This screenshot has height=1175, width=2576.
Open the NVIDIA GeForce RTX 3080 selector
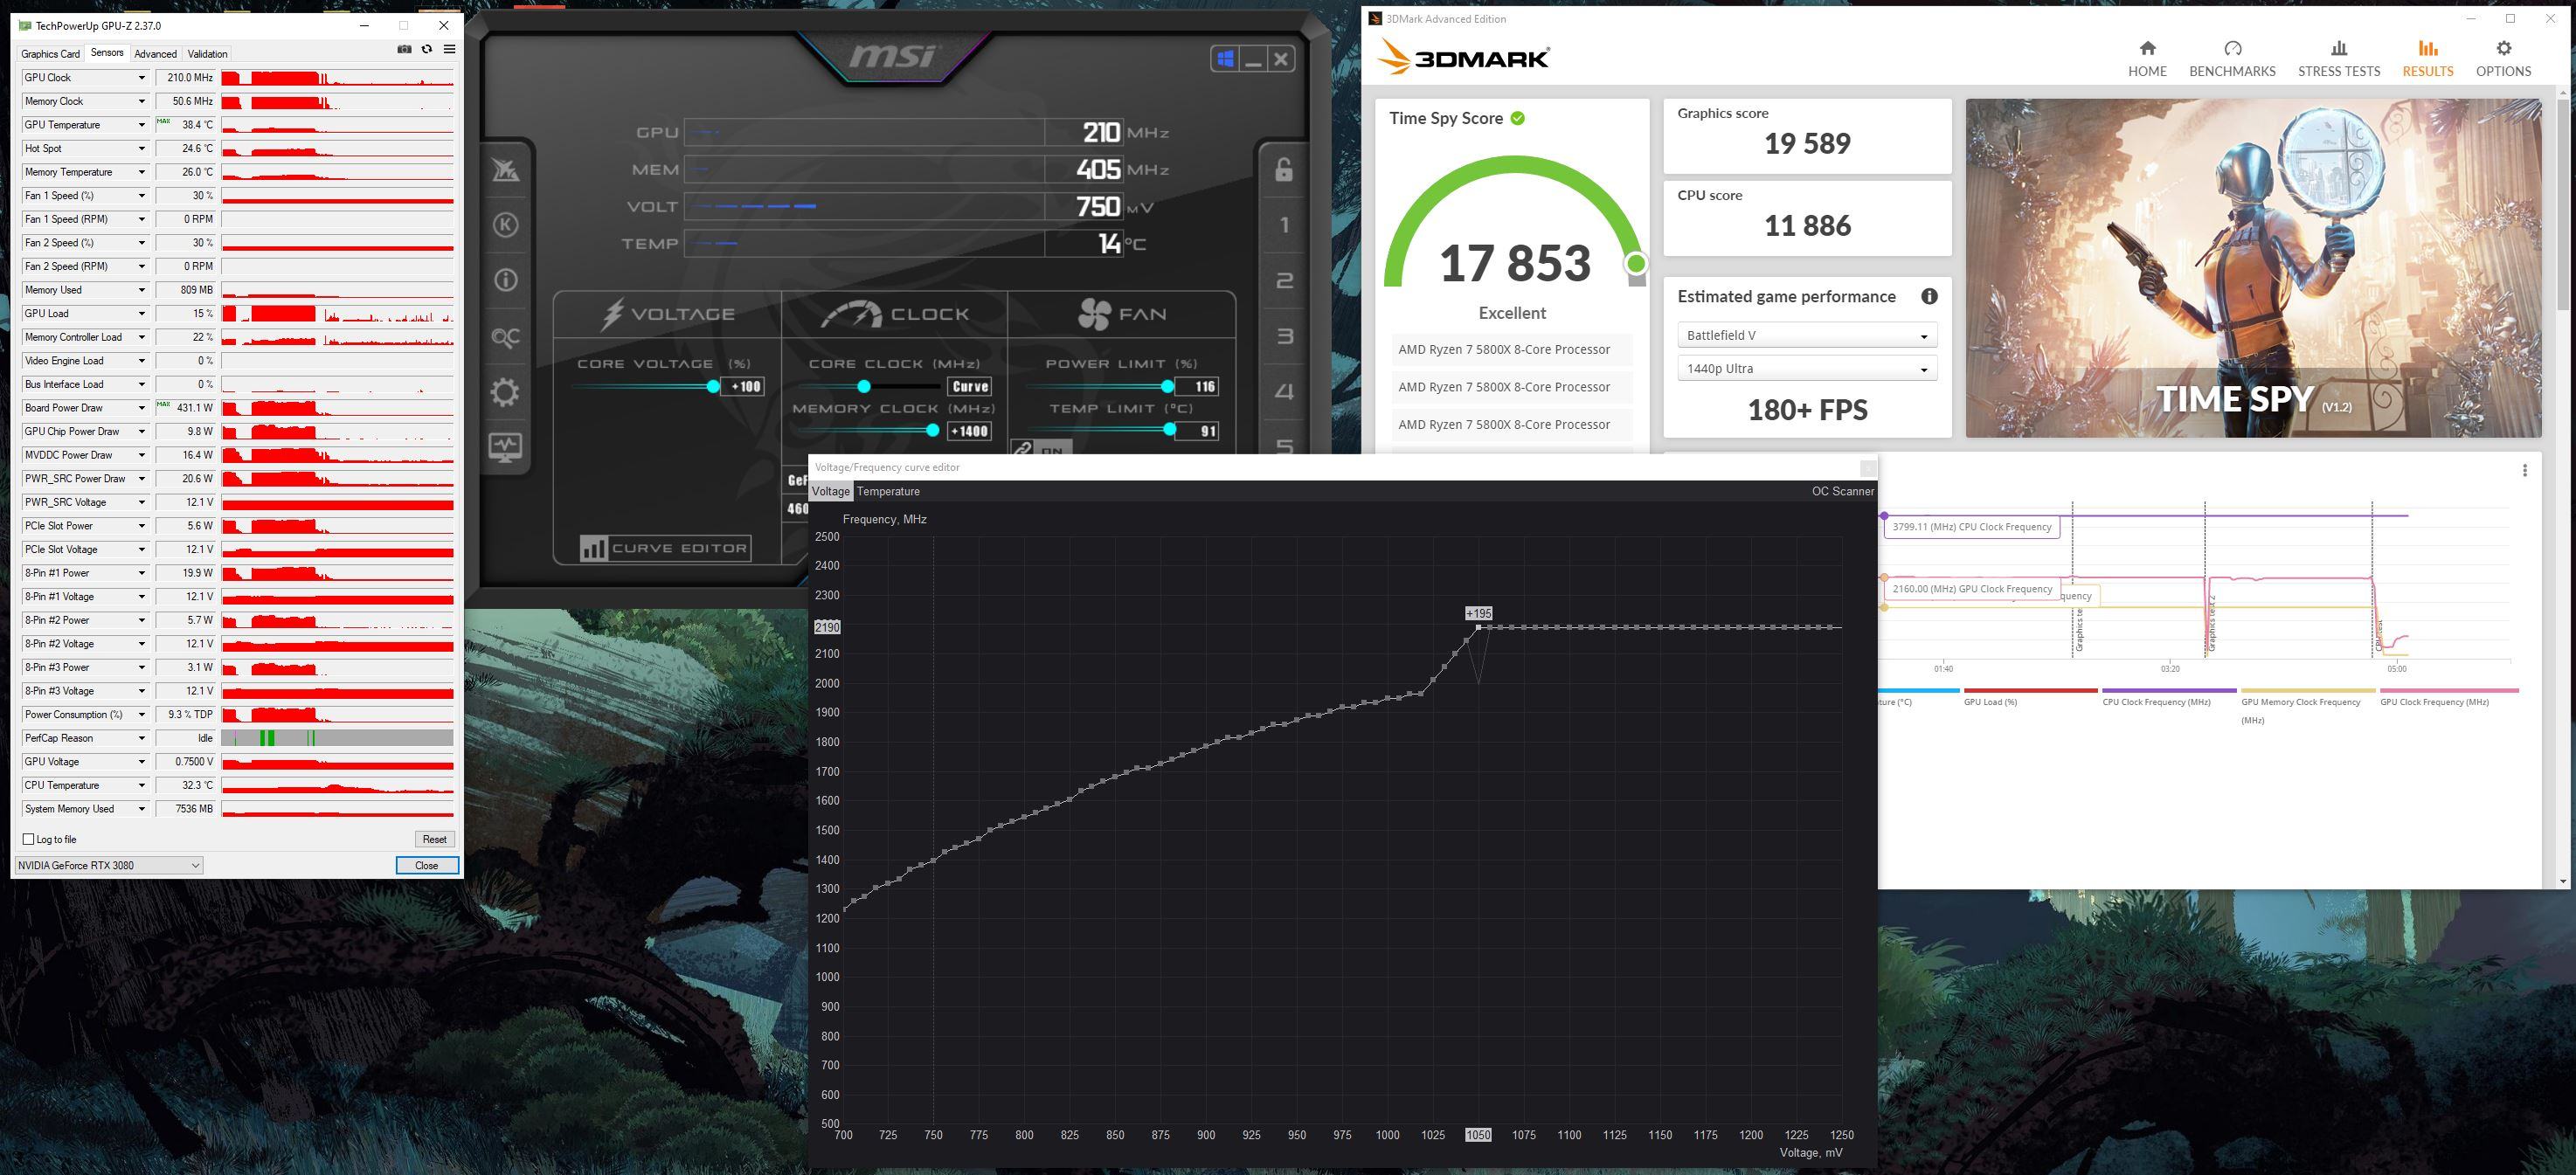tap(109, 865)
